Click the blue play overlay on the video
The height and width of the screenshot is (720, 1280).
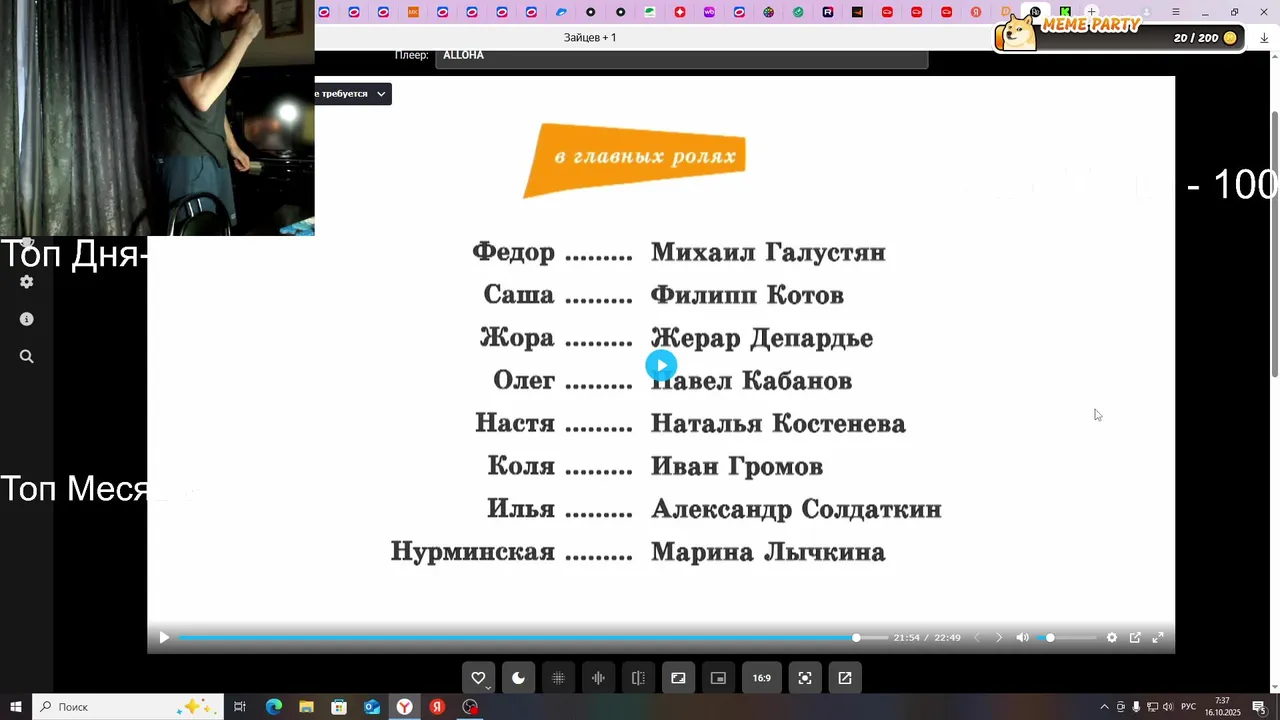tap(661, 365)
